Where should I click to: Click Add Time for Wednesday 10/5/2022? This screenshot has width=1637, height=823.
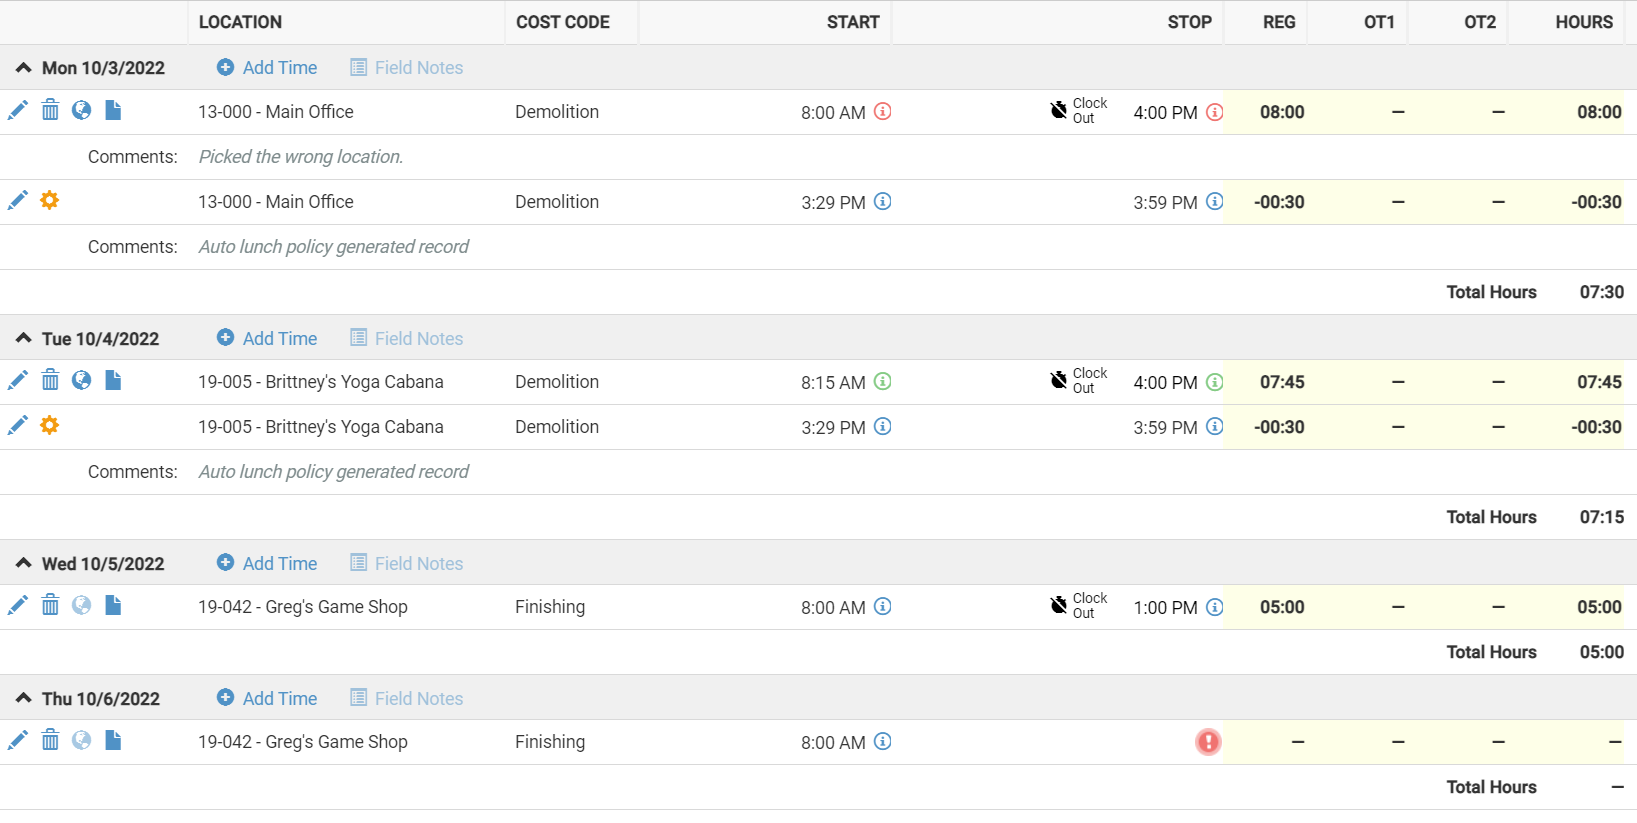click(267, 564)
